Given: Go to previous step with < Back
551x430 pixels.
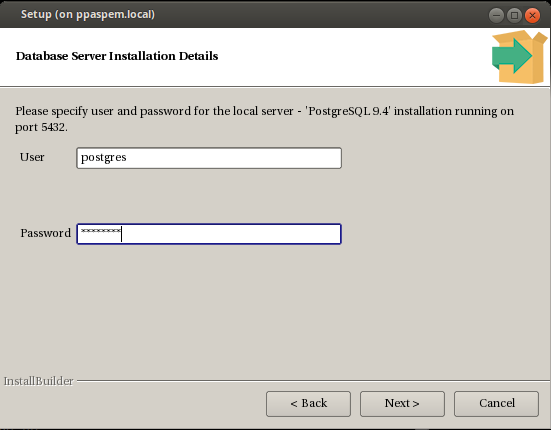Looking at the screenshot, I should pos(309,404).
